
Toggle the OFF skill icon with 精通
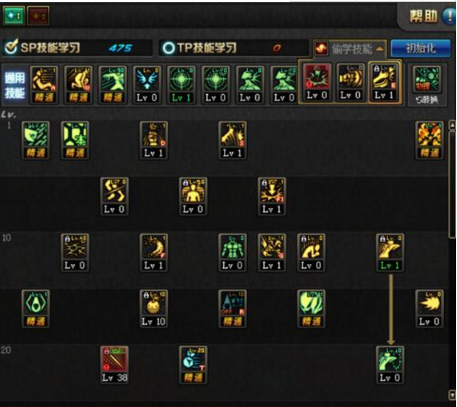[232, 309]
